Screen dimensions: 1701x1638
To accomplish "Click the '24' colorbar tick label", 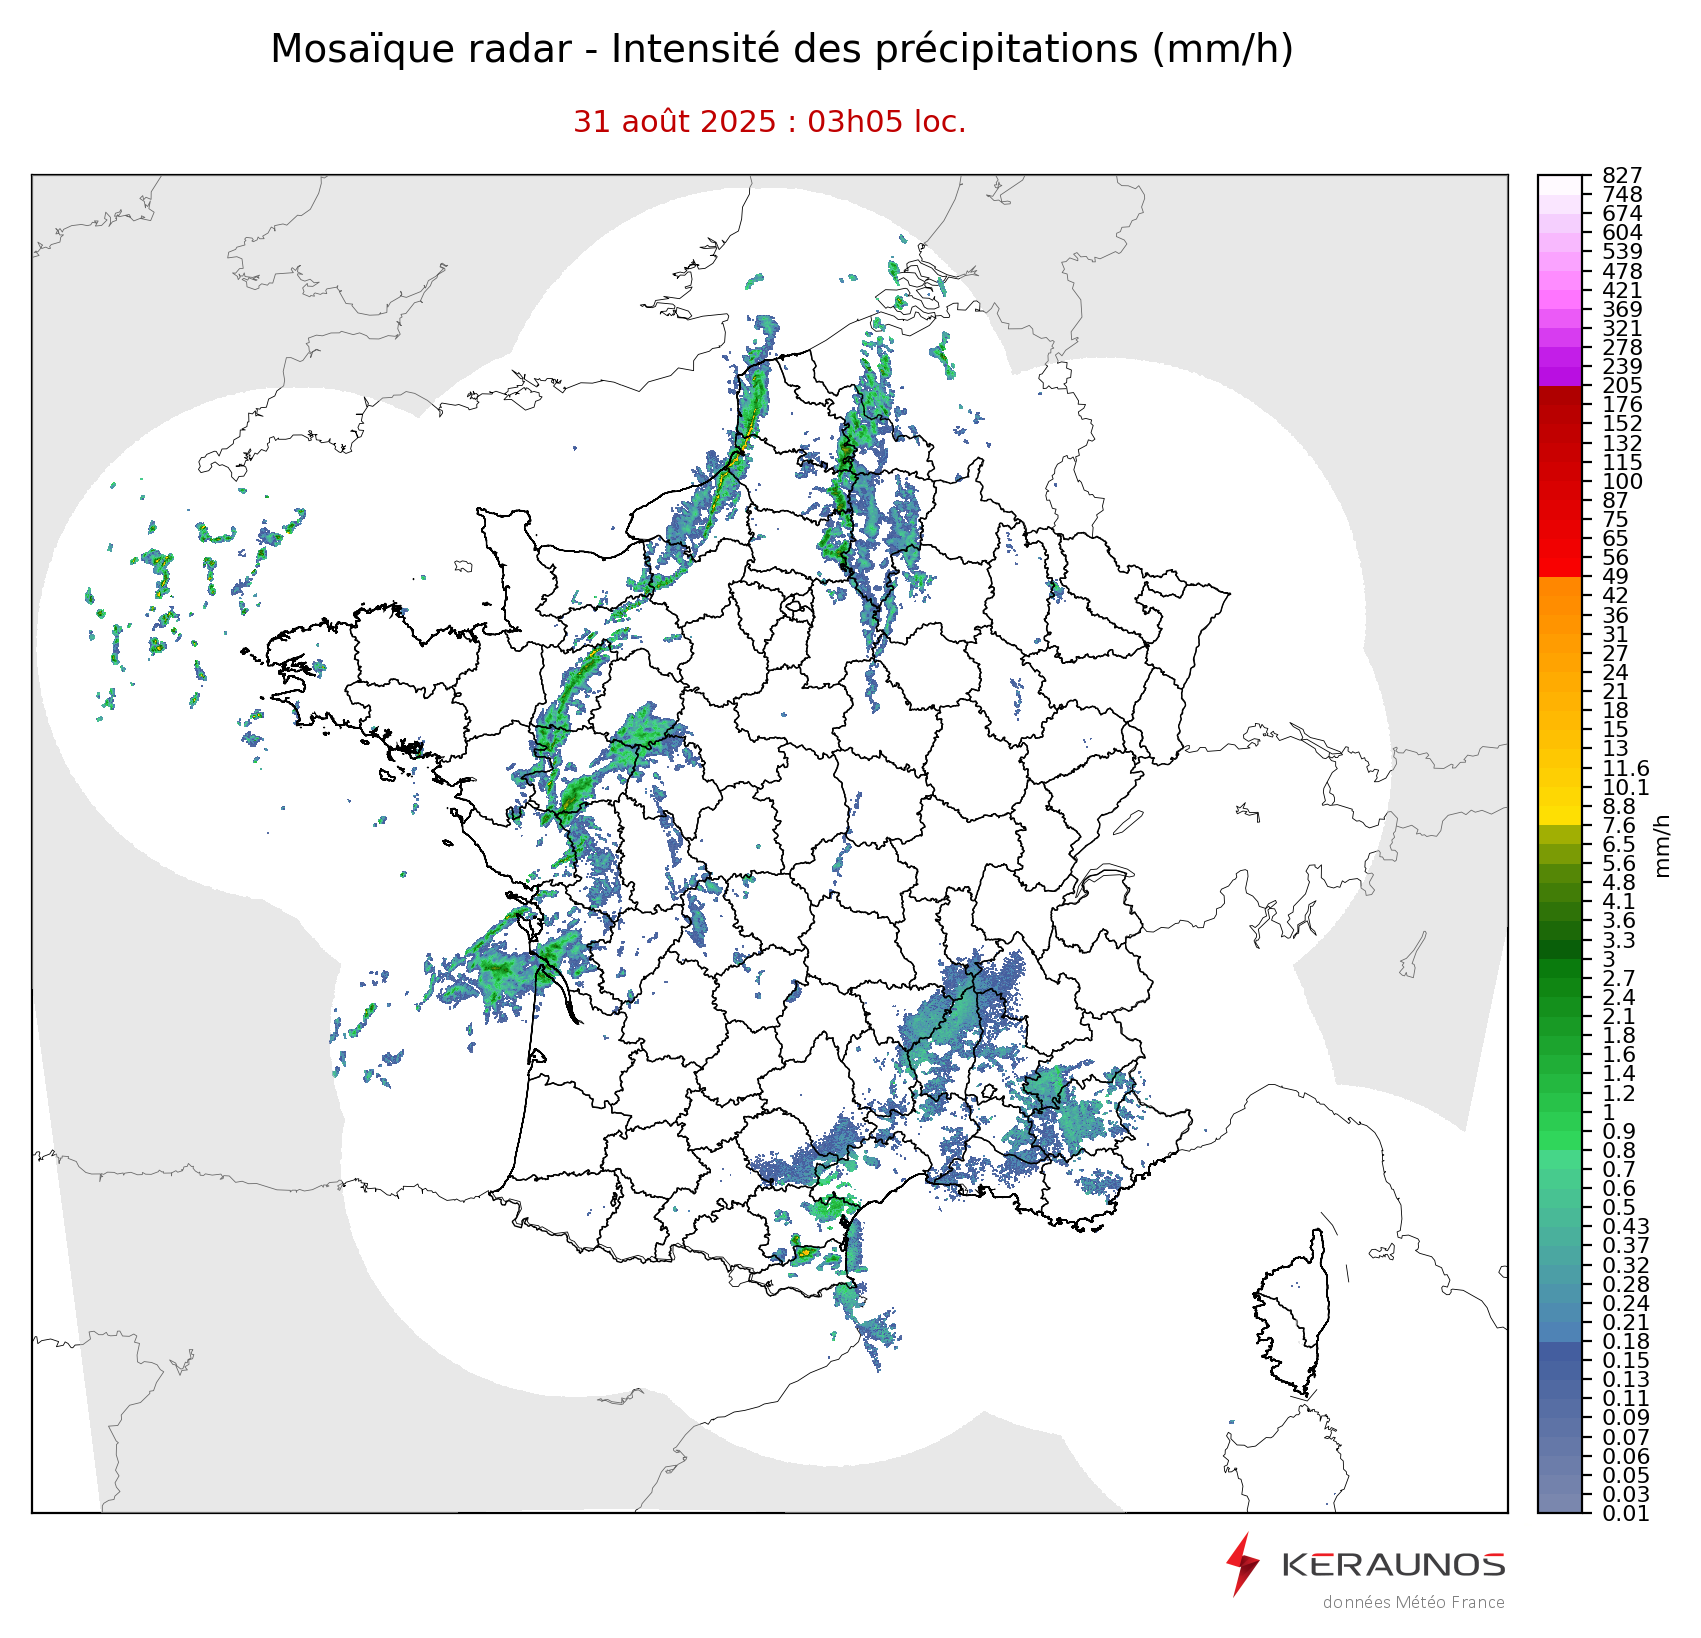I will 1615,673.
